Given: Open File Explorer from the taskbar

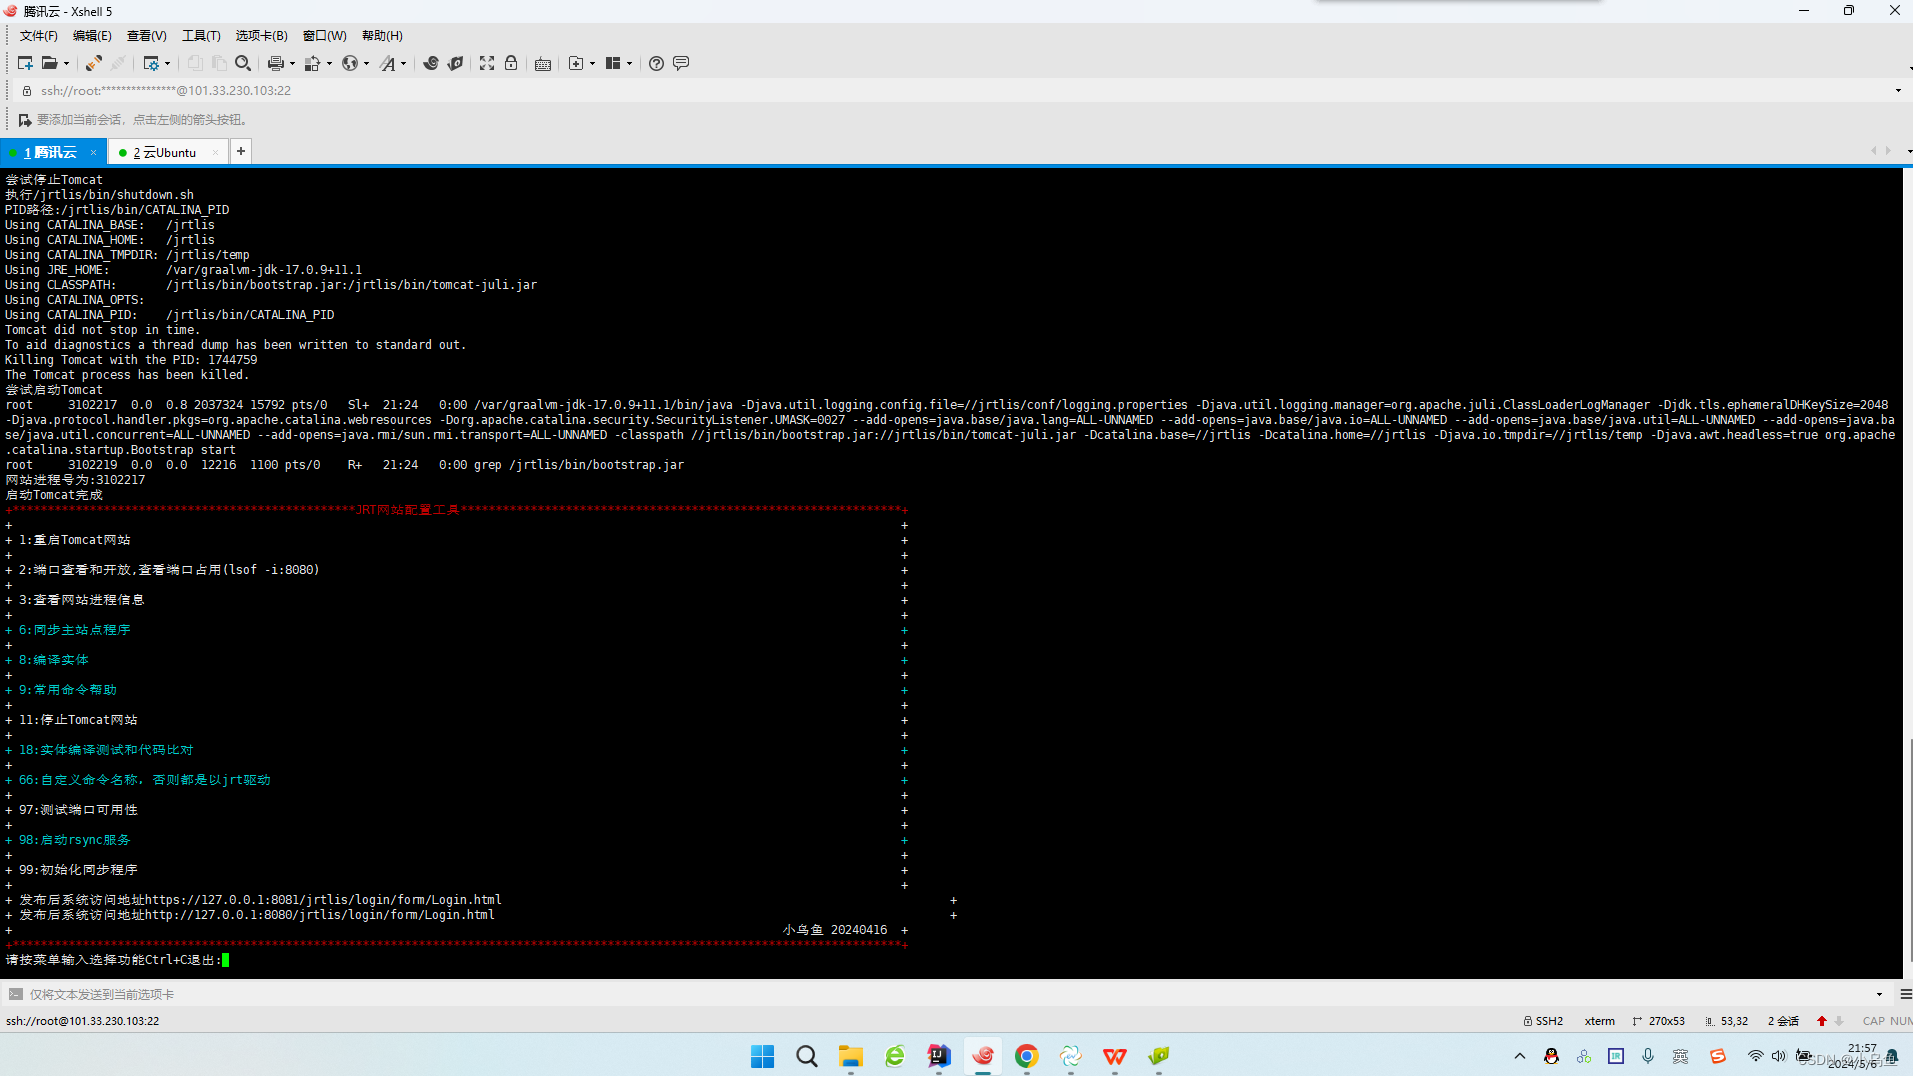Looking at the screenshot, I should (x=851, y=1056).
